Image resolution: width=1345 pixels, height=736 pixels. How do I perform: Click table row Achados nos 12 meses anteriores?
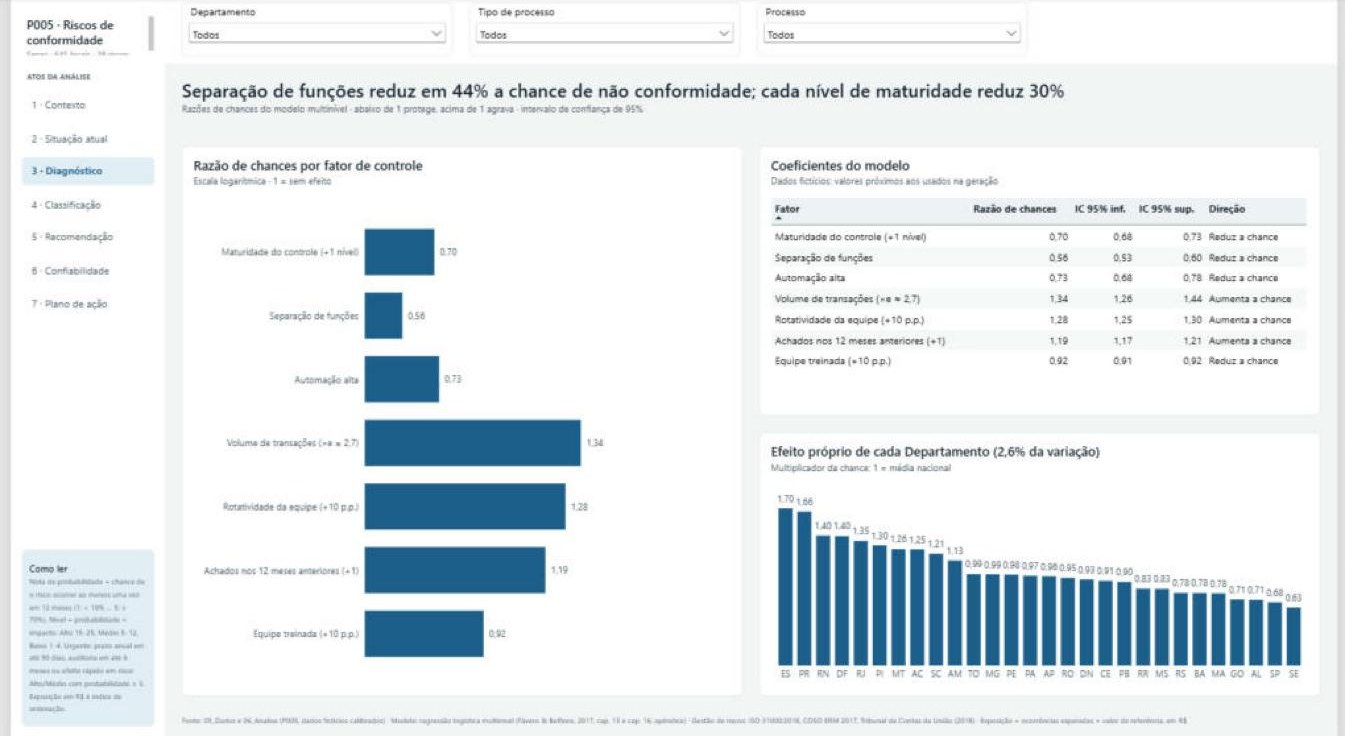(x=1038, y=341)
